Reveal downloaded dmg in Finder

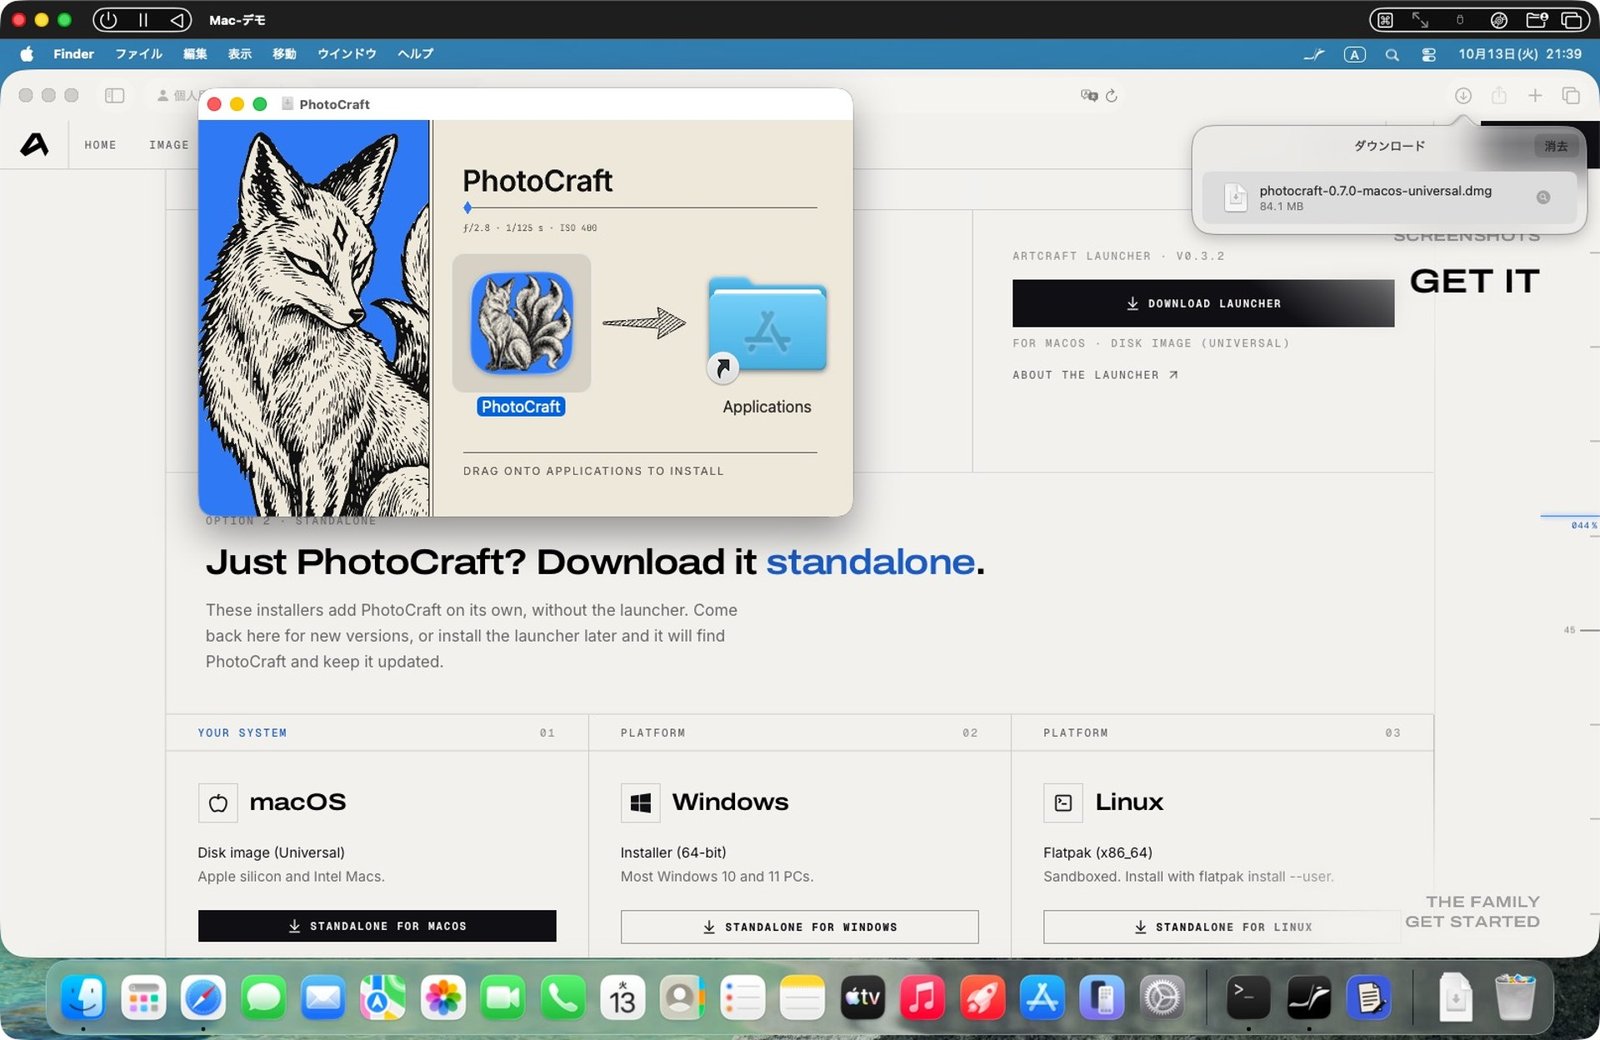[1543, 198]
